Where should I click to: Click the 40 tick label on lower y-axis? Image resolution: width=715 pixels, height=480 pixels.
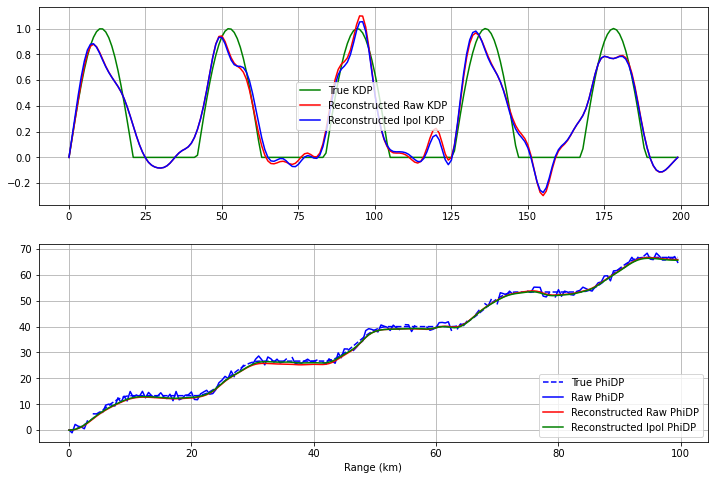coord(26,327)
